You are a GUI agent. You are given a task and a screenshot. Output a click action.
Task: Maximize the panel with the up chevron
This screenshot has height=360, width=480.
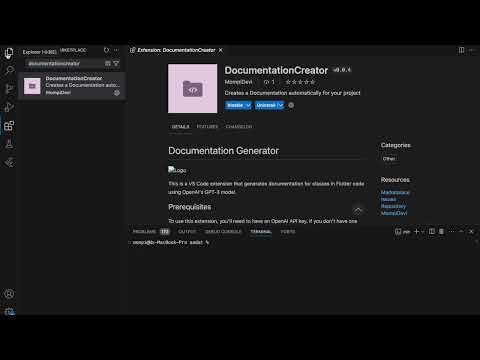click(461, 231)
